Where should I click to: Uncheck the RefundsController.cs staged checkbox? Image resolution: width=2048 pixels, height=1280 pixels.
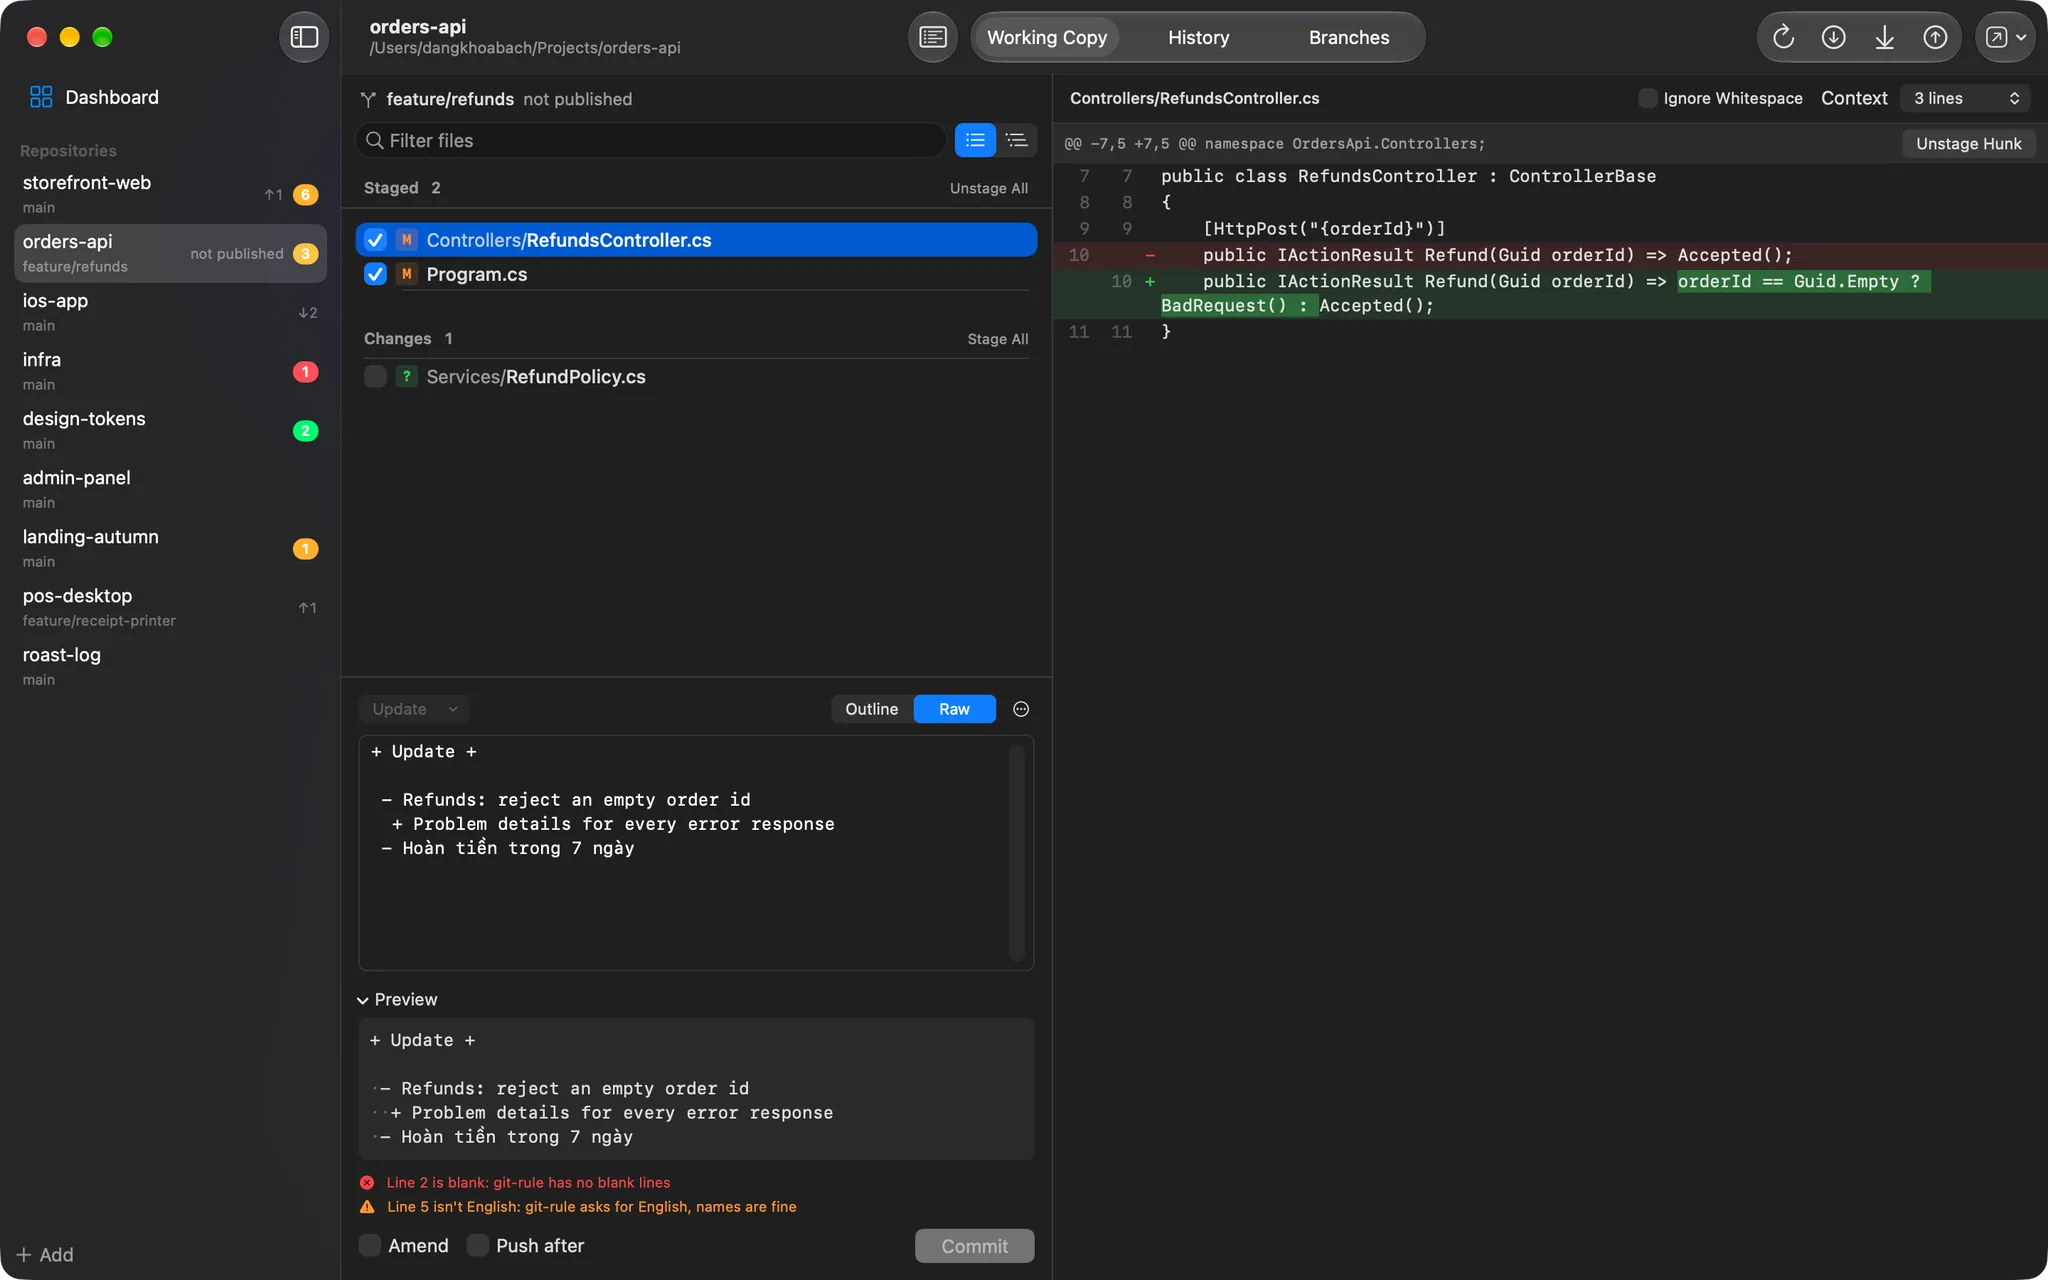click(375, 240)
